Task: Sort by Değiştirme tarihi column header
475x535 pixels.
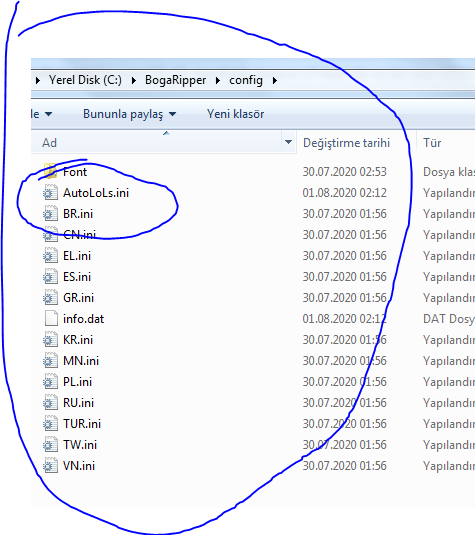Action: (x=346, y=143)
